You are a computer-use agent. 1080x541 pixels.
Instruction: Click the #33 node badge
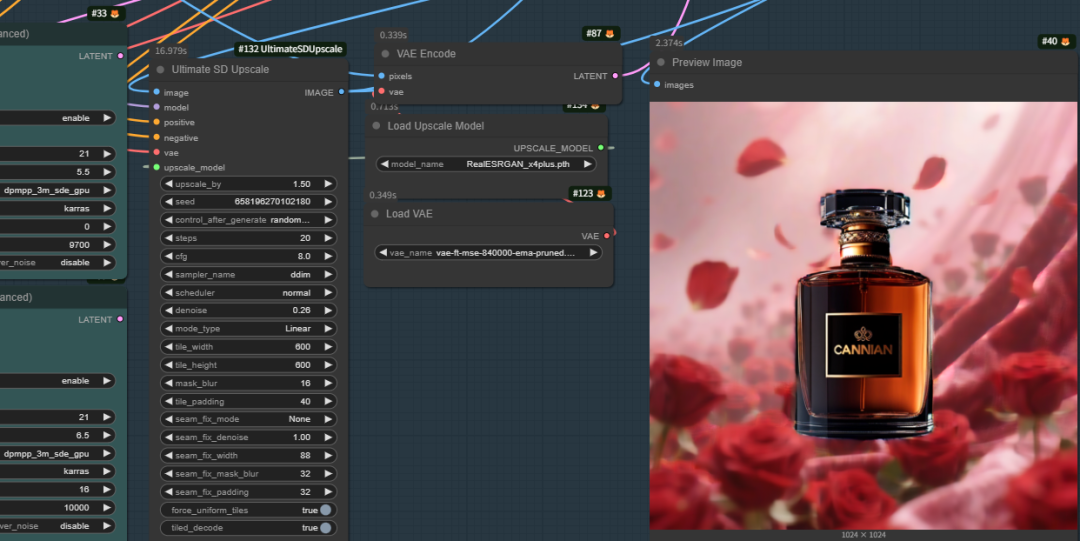point(105,13)
